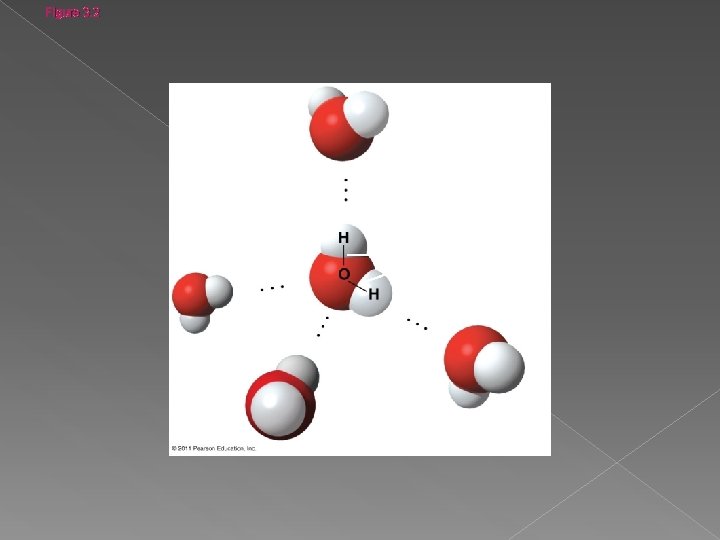
Task: Select the vertical dotted bond above center molecule
Action: [x=346, y=190]
